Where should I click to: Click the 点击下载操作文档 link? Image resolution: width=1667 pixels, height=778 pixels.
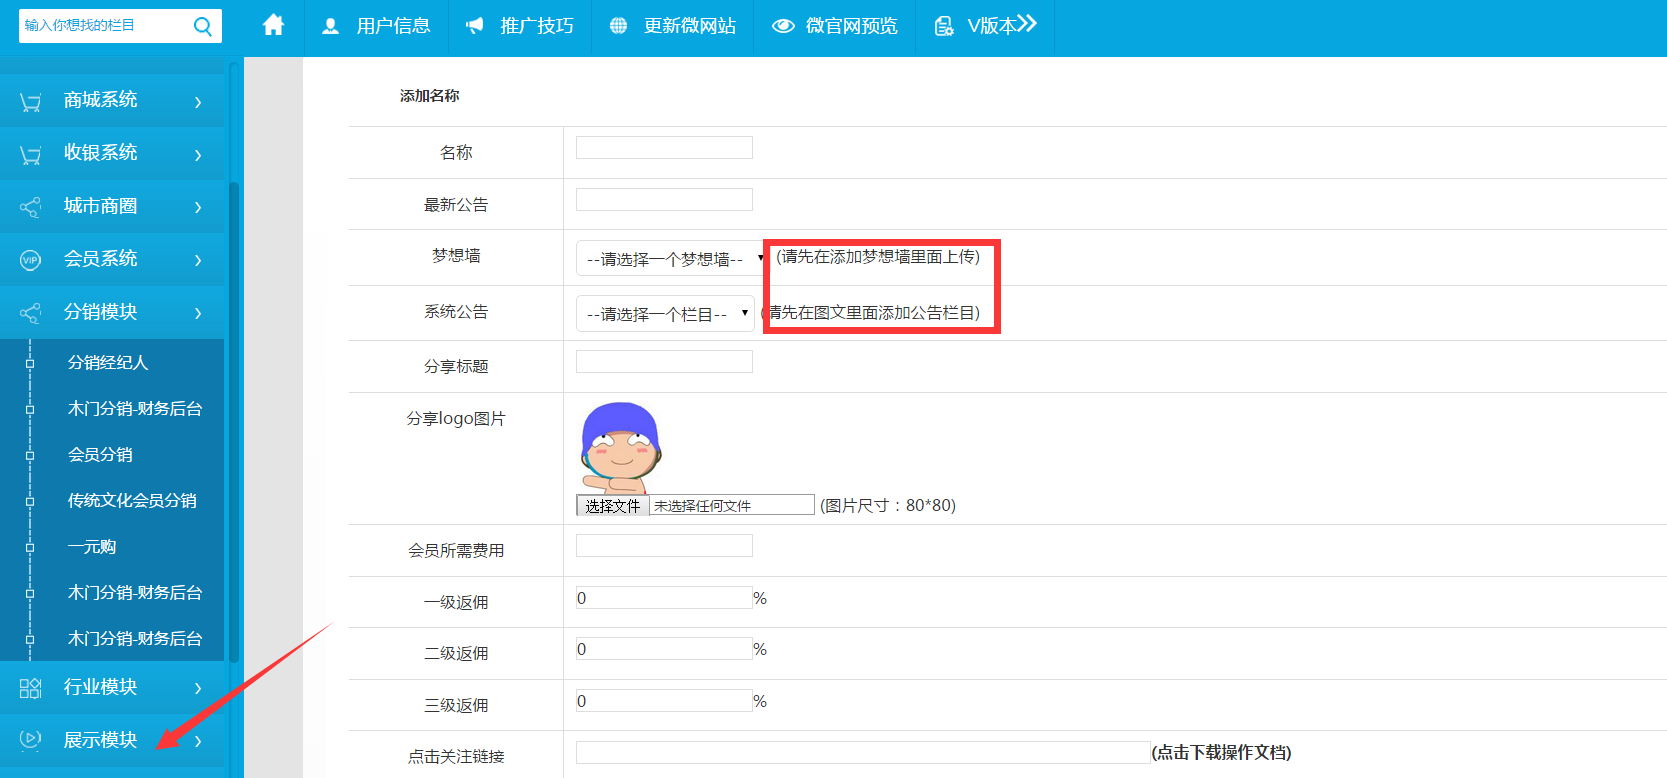tap(1221, 753)
